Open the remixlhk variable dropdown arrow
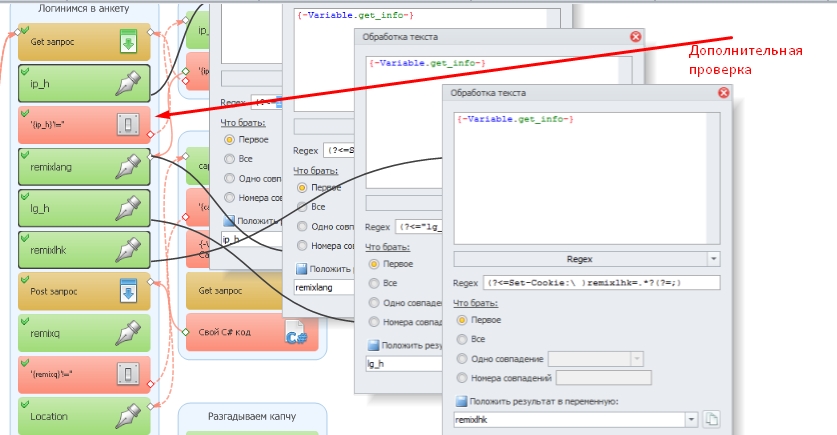837x435 pixels. 691,420
